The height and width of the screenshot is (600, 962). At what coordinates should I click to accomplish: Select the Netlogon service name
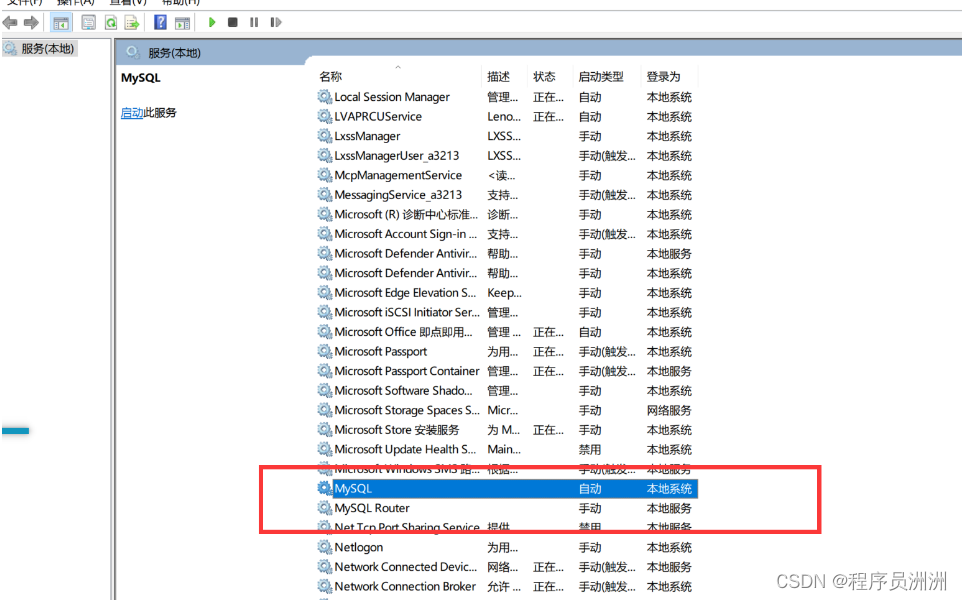(358, 547)
